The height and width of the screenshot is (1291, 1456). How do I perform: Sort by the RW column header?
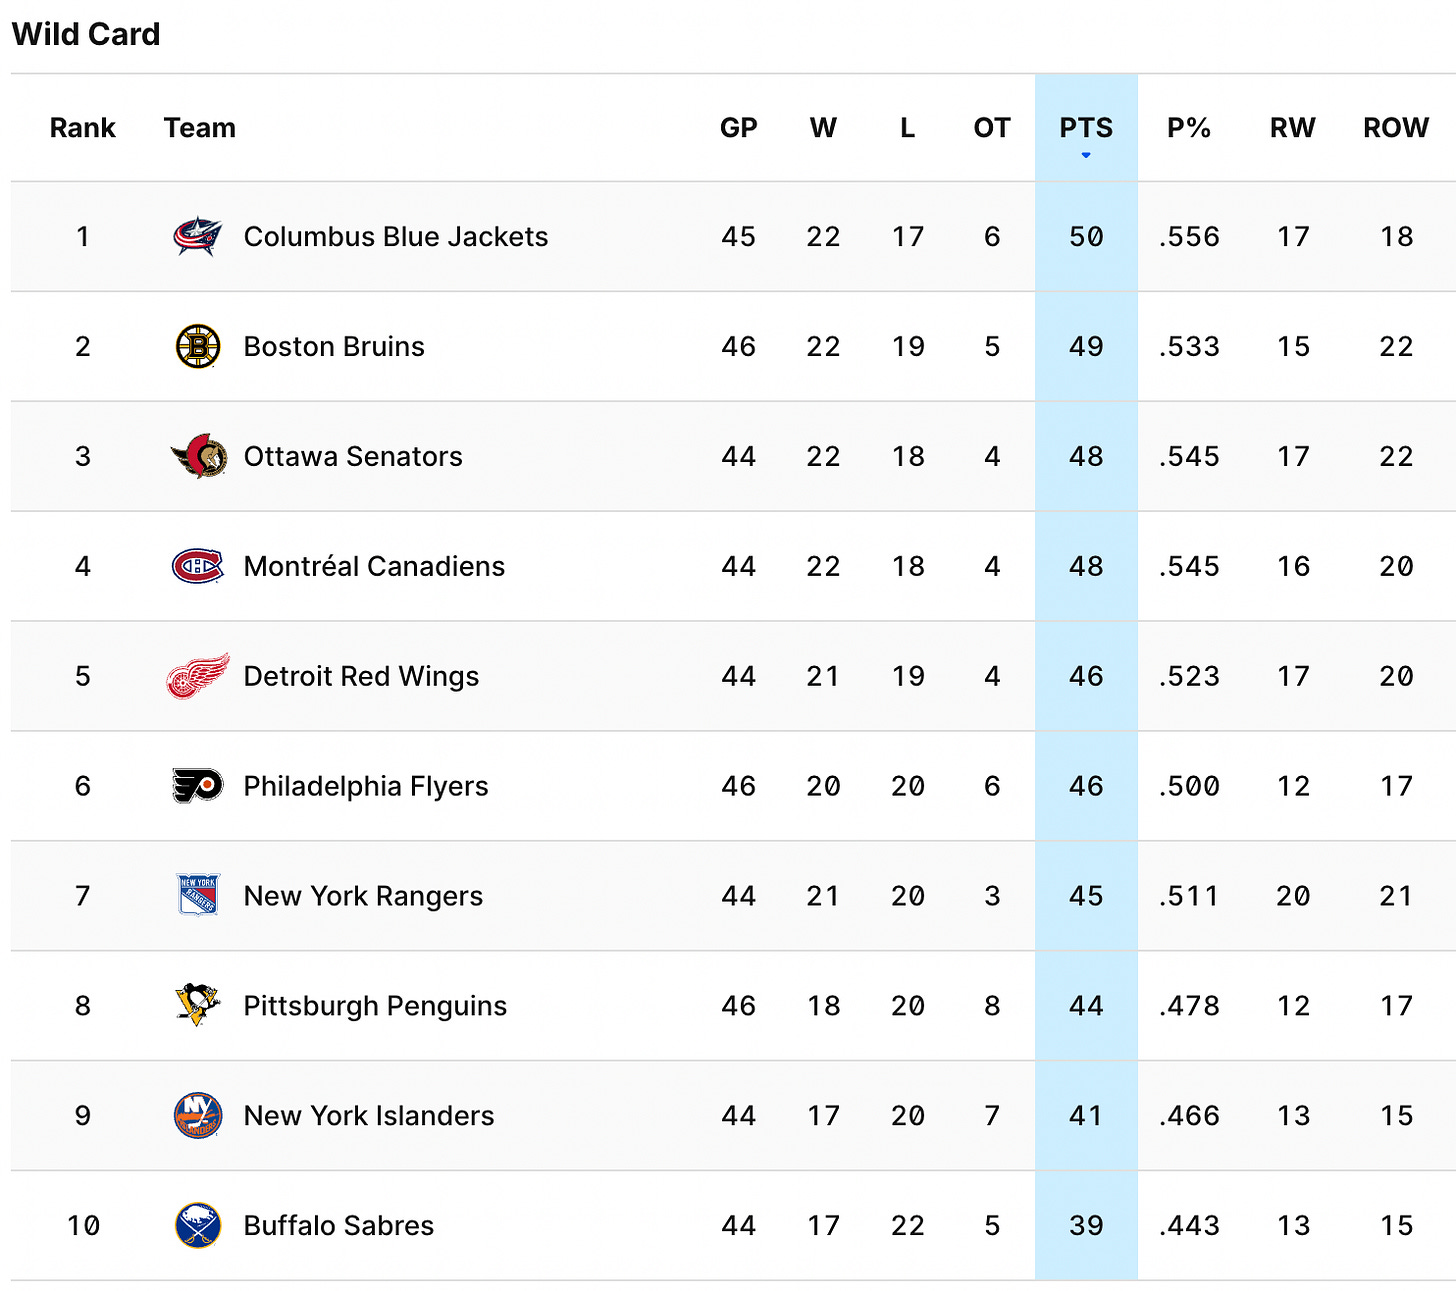(1292, 128)
